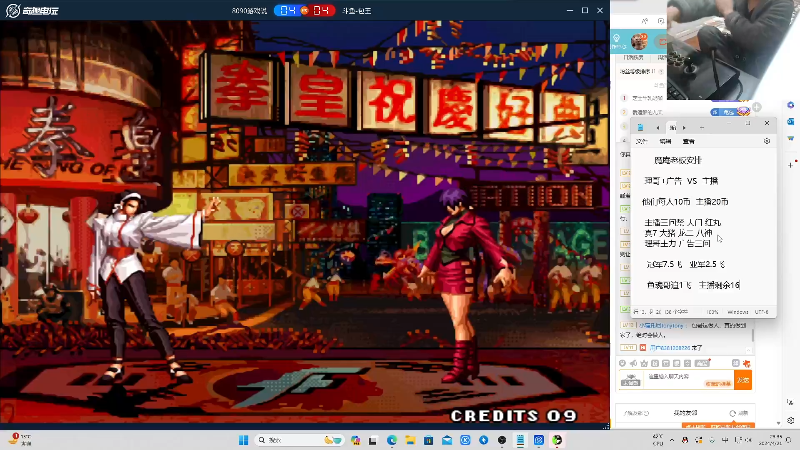Open Microsoft Edge from the taskbar
The height and width of the screenshot is (450, 800).
tap(392, 440)
